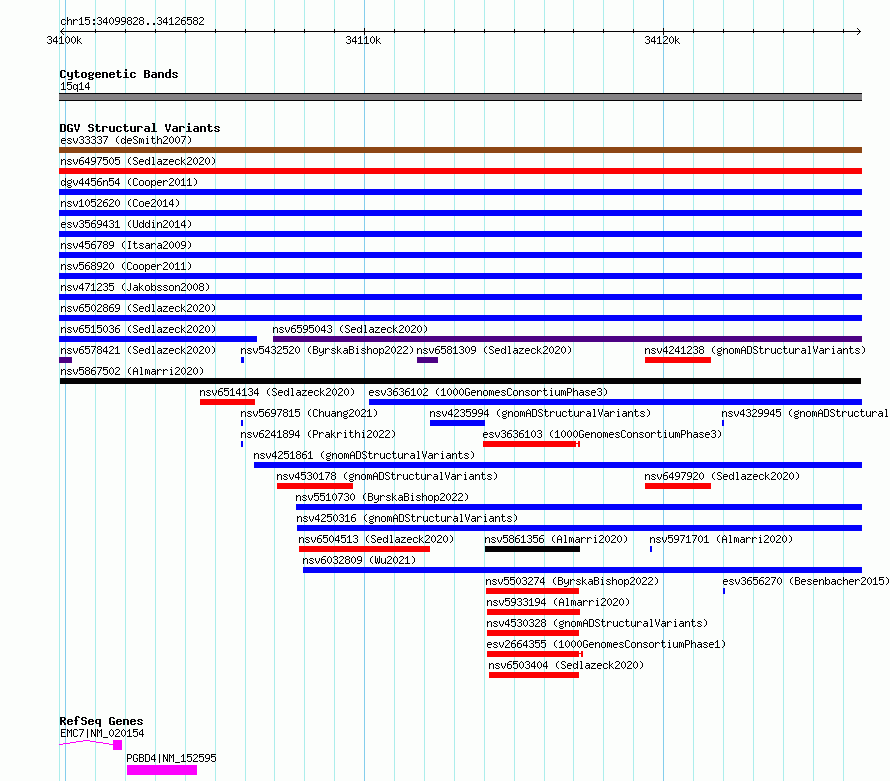Viewport: 890px width, 781px height.
Task: Click the nsv5503274 red variant bar
Action: tap(532, 591)
